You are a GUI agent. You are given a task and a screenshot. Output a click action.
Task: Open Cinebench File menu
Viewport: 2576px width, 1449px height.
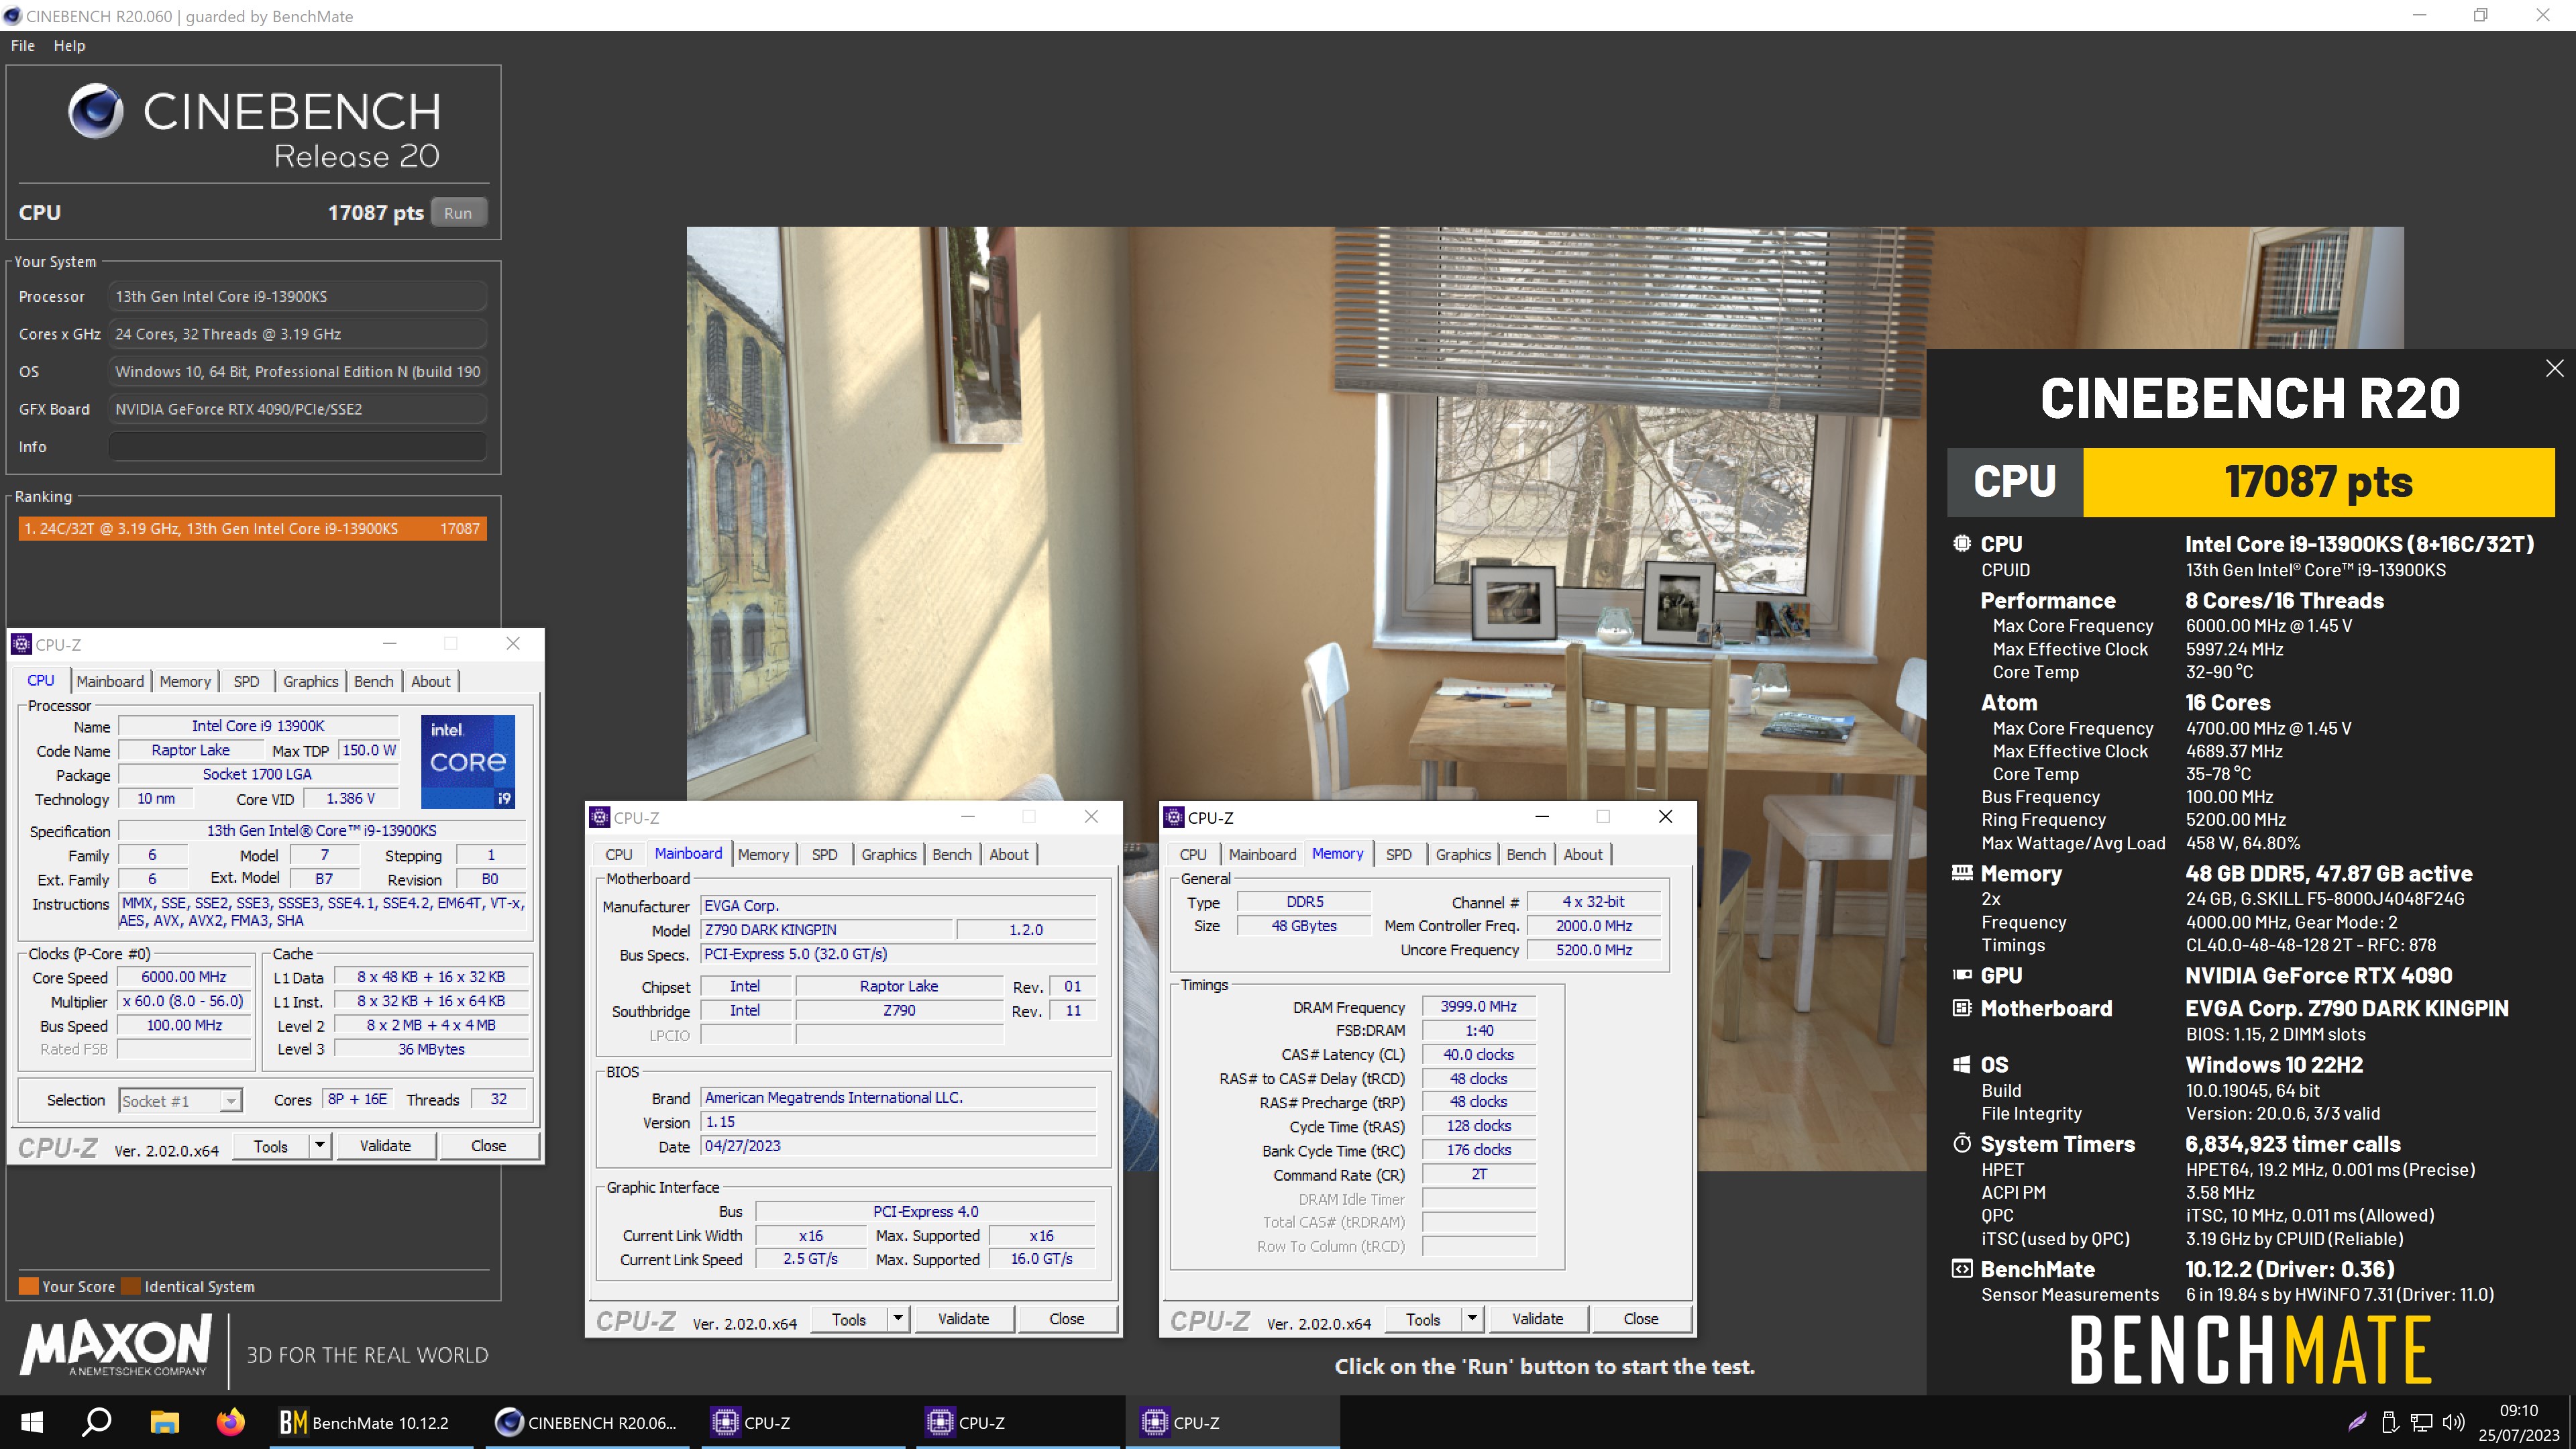pyautogui.click(x=23, y=45)
